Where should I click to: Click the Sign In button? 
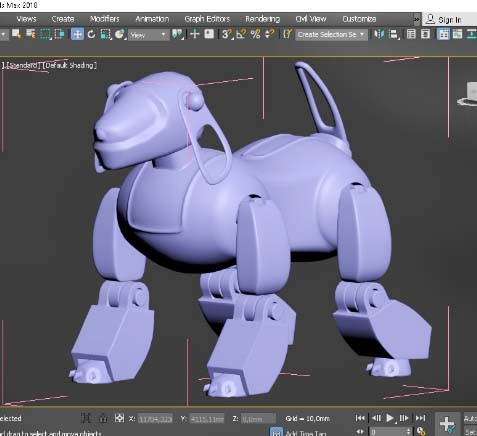[x=445, y=20]
